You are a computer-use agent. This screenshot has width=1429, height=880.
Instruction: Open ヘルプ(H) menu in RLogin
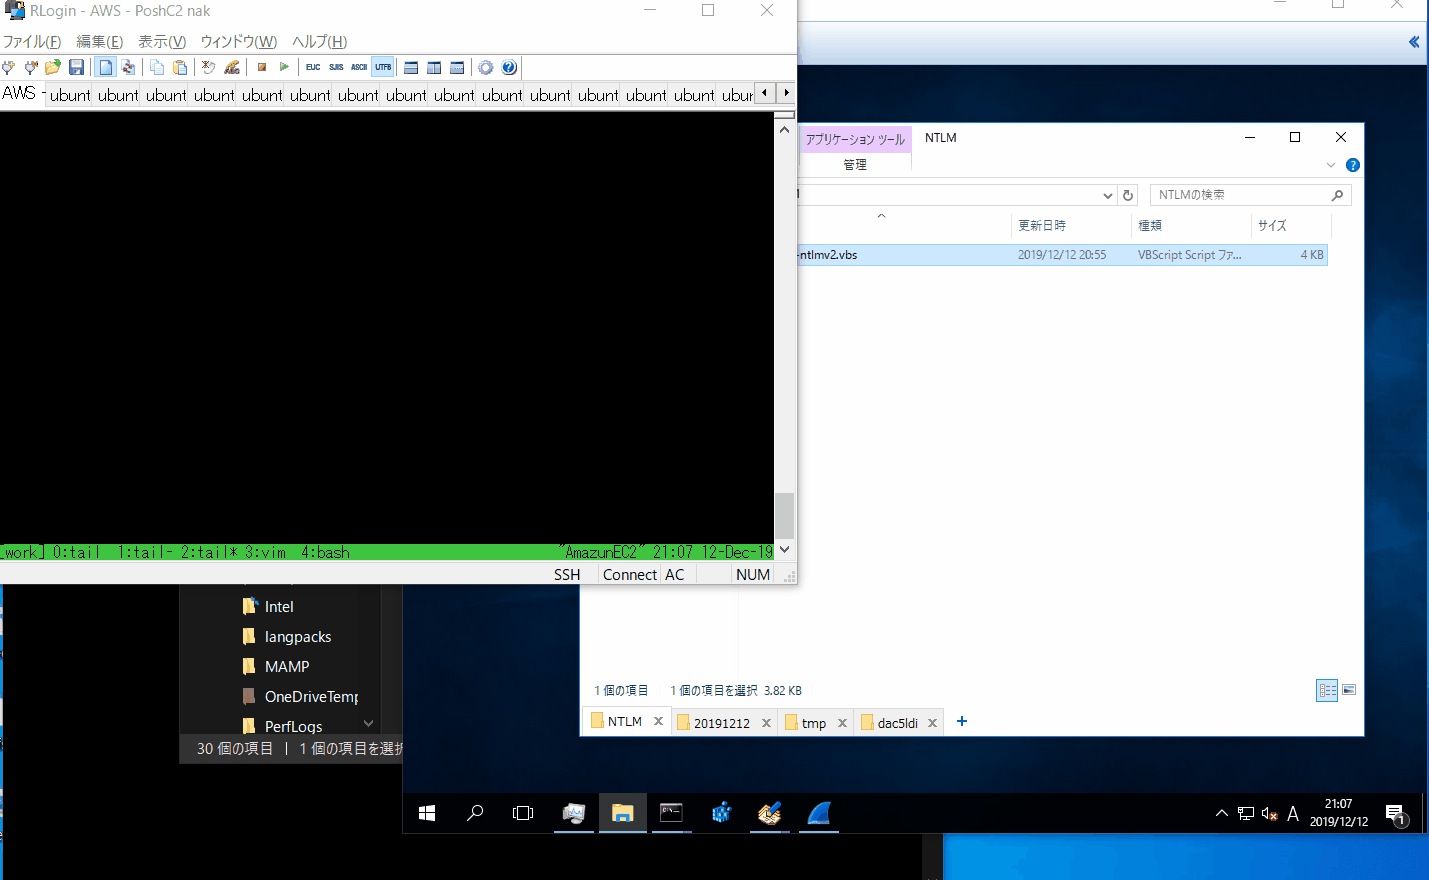[x=320, y=42]
